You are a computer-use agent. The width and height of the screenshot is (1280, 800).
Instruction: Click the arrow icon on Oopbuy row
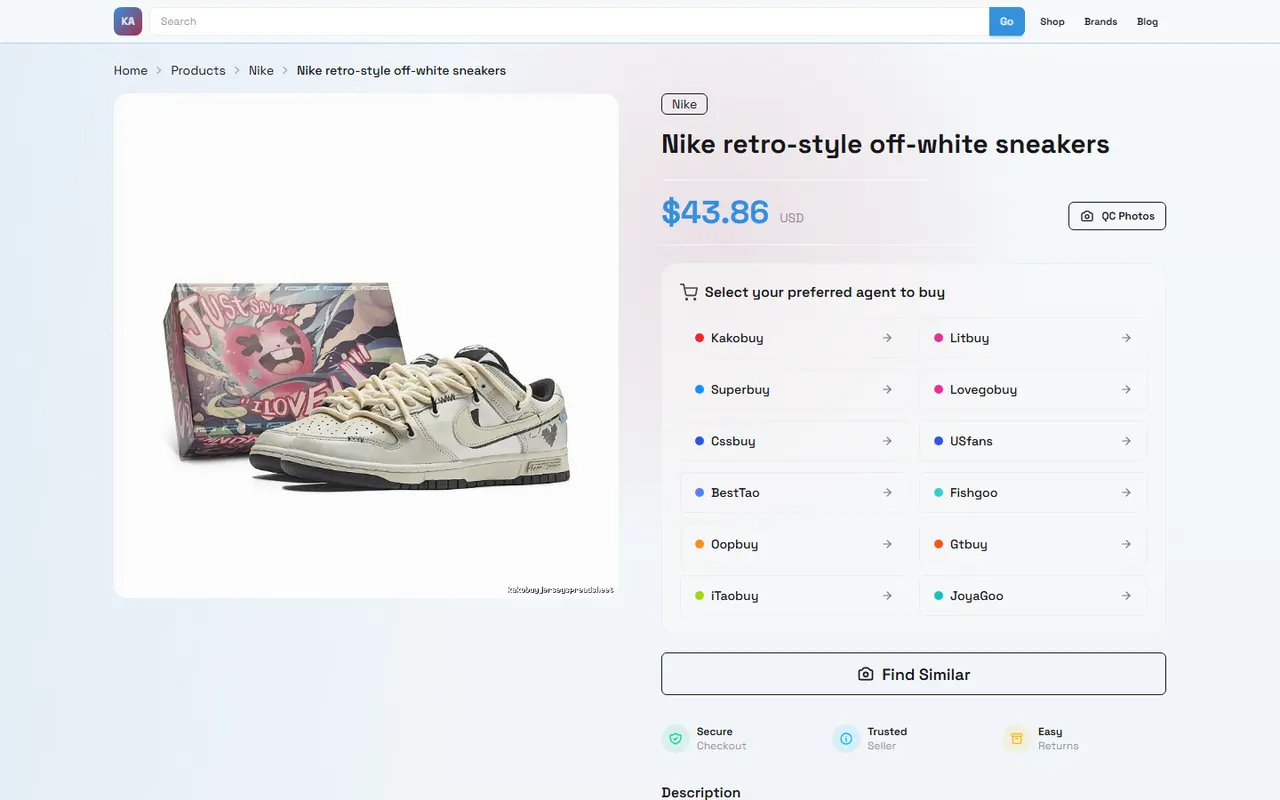(x=887, y=544)
